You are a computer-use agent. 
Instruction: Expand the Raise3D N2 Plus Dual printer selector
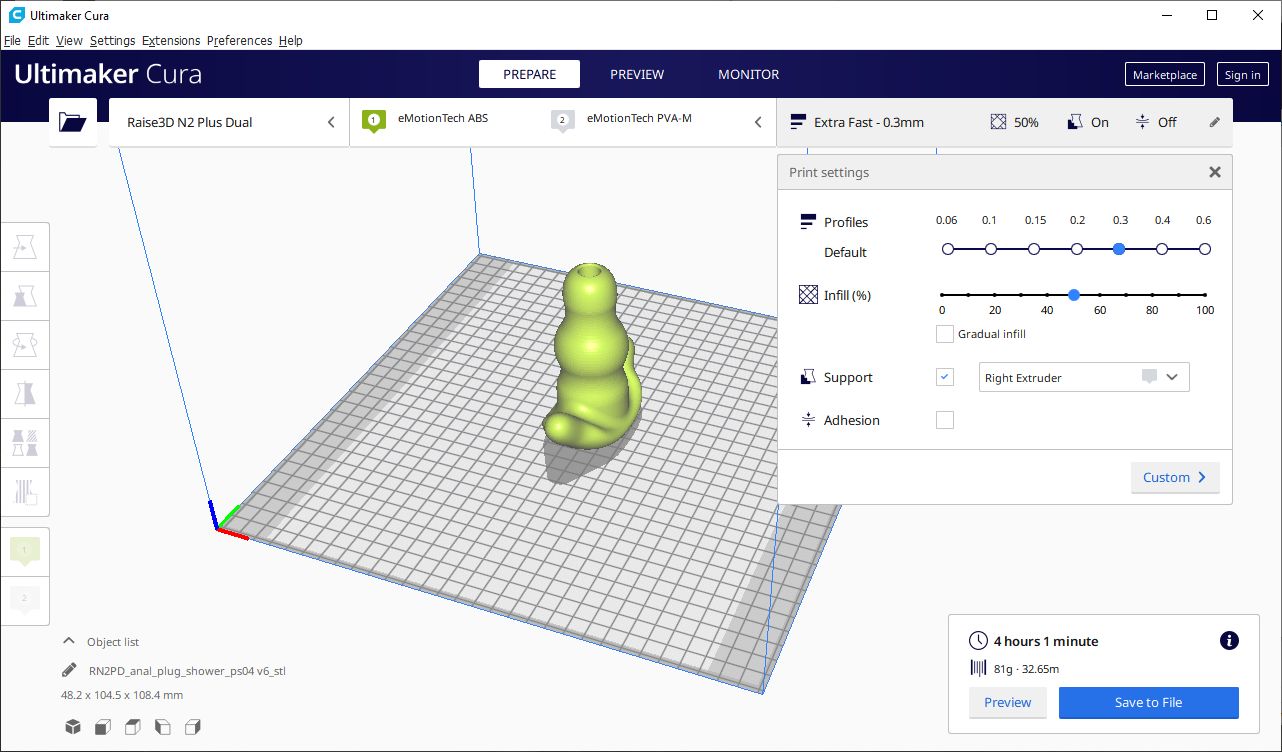[x=229, y=122]
